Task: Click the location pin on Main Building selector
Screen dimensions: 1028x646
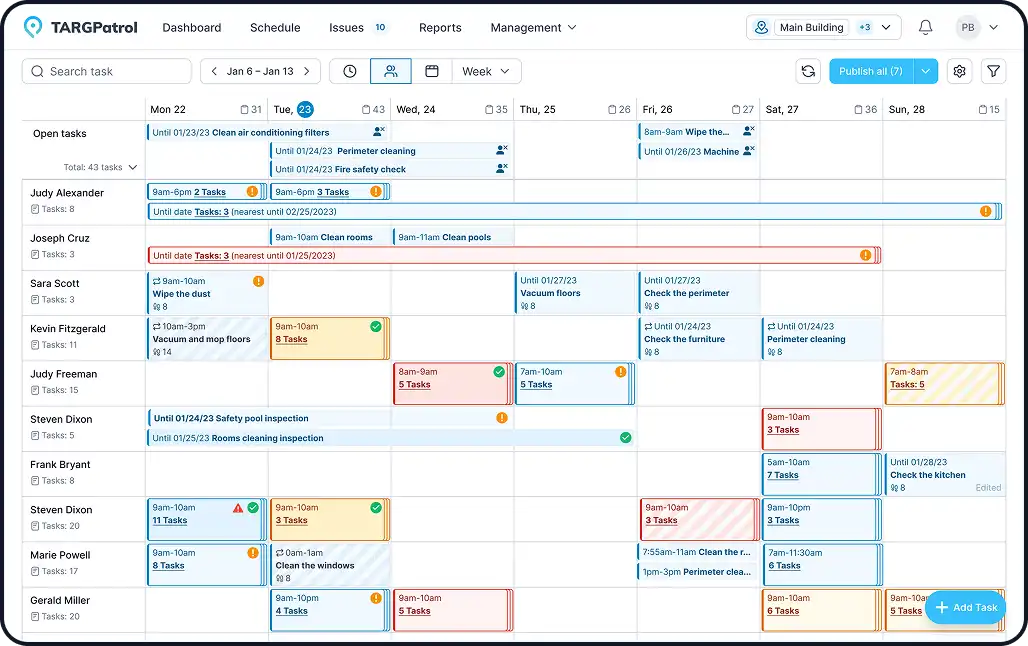Action: click(761, 27)
